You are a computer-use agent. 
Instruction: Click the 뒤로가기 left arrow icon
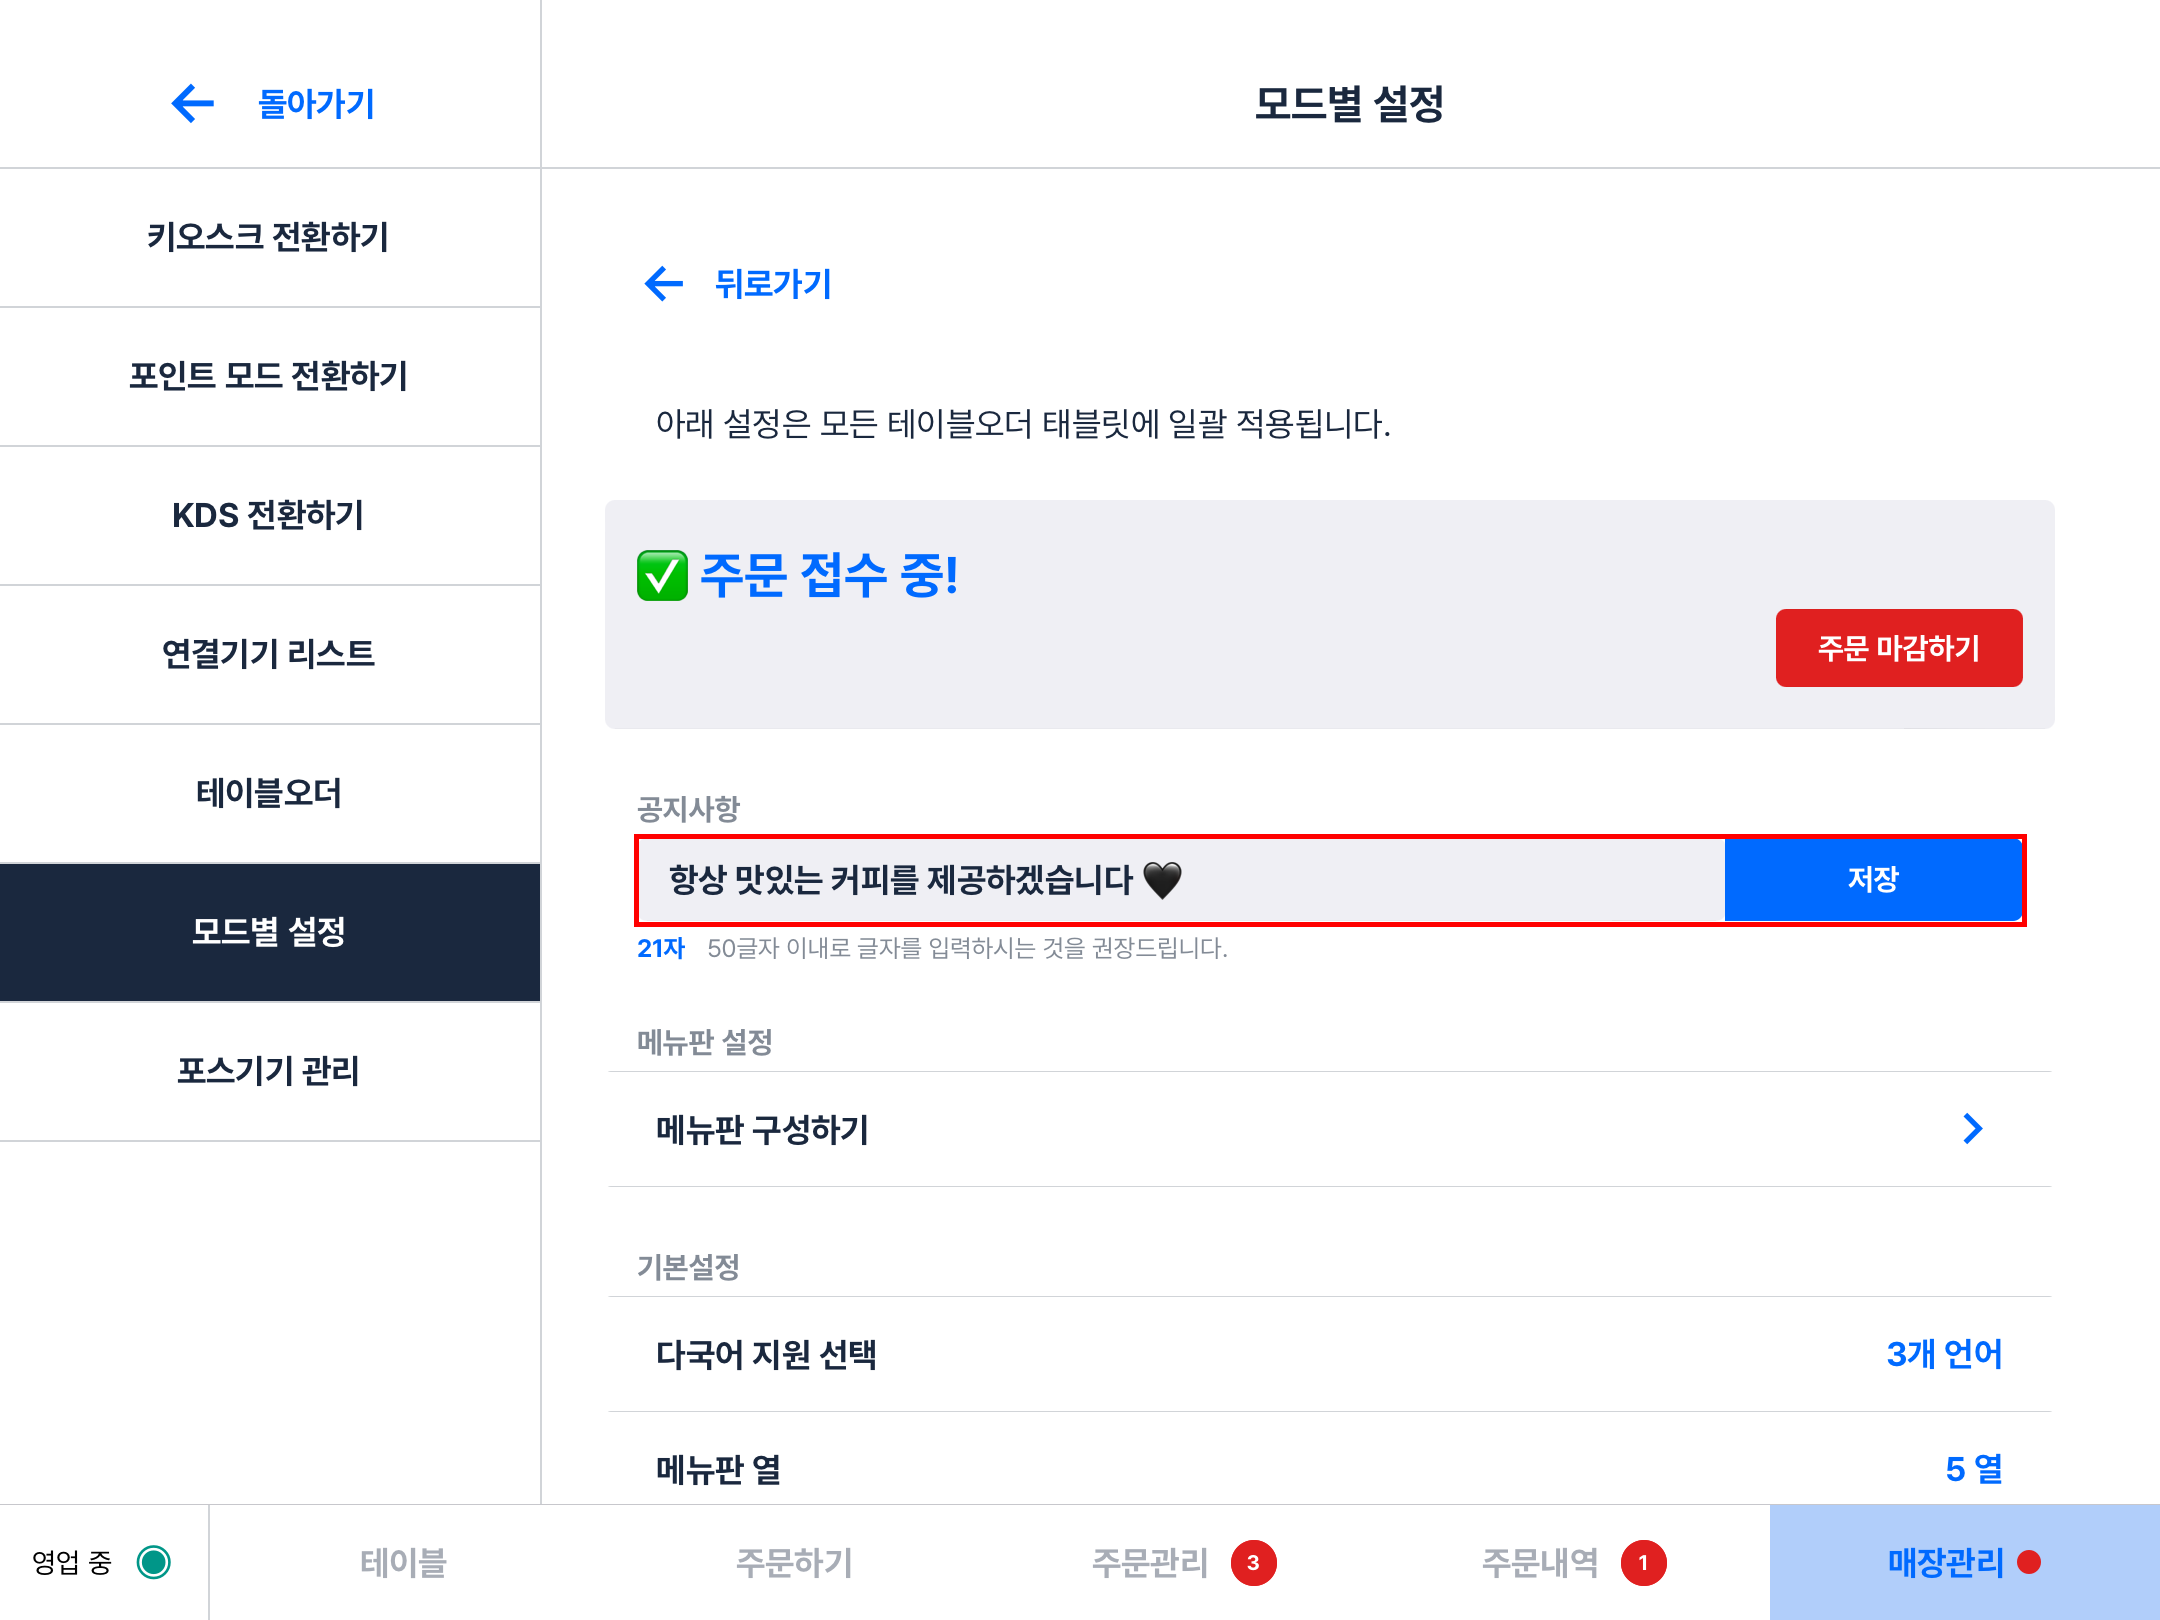tap(664, 284)
